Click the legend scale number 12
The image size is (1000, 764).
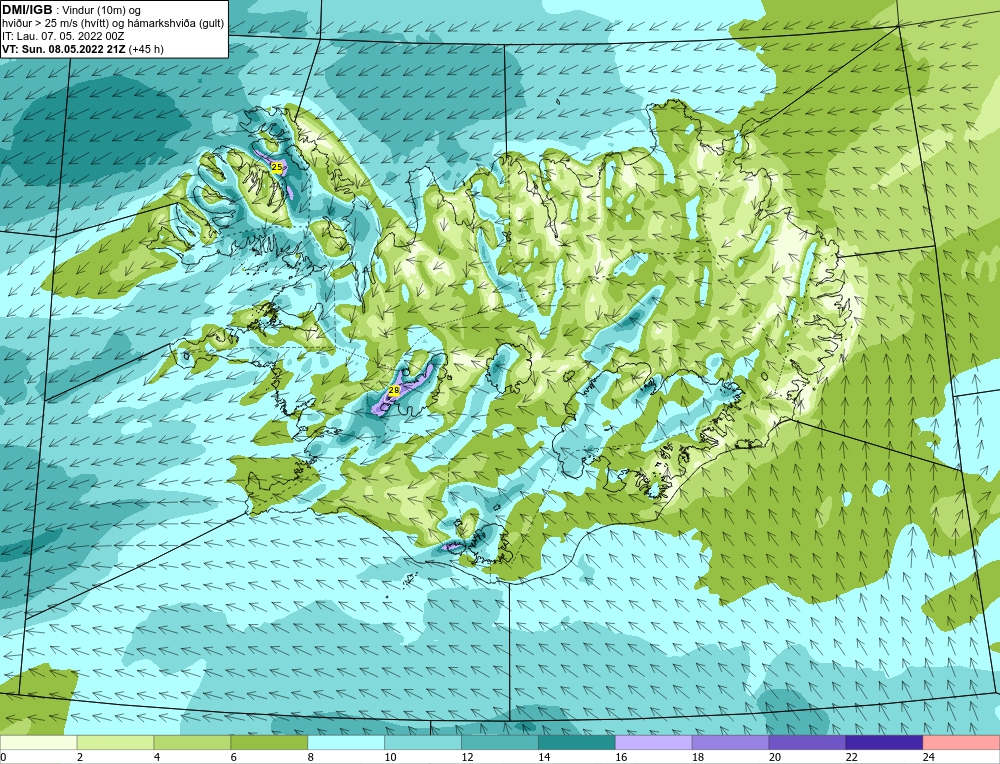[x=467, y=757]
